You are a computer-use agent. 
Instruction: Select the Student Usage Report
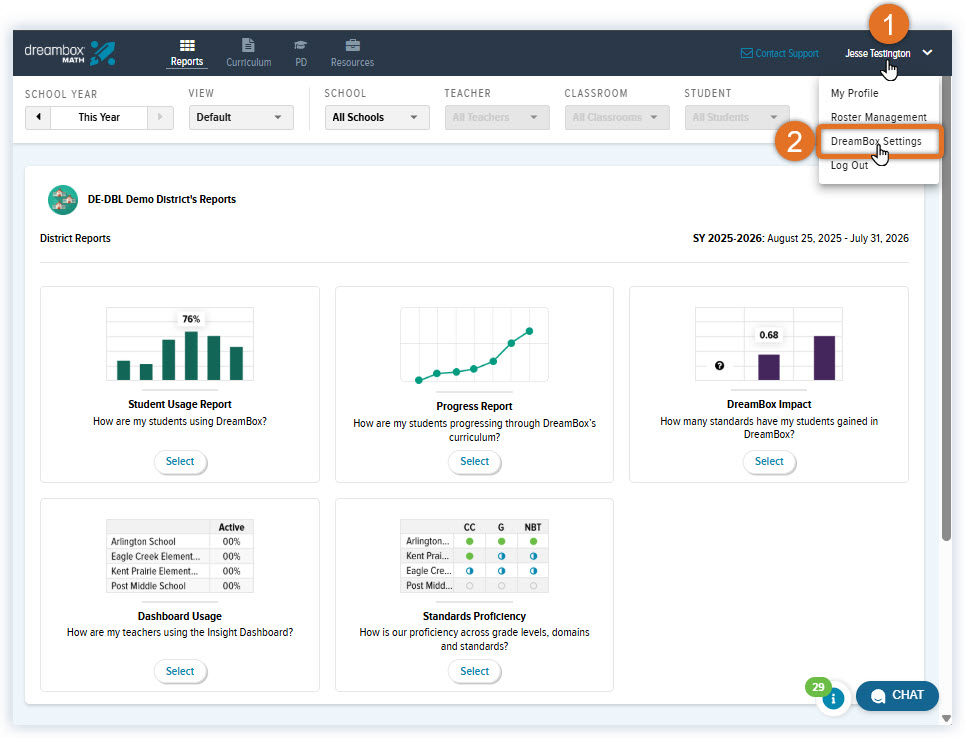click(180, 461)
